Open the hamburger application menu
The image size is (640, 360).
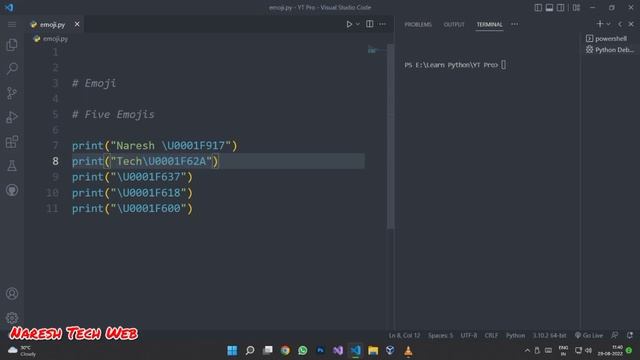pos(12,24)
